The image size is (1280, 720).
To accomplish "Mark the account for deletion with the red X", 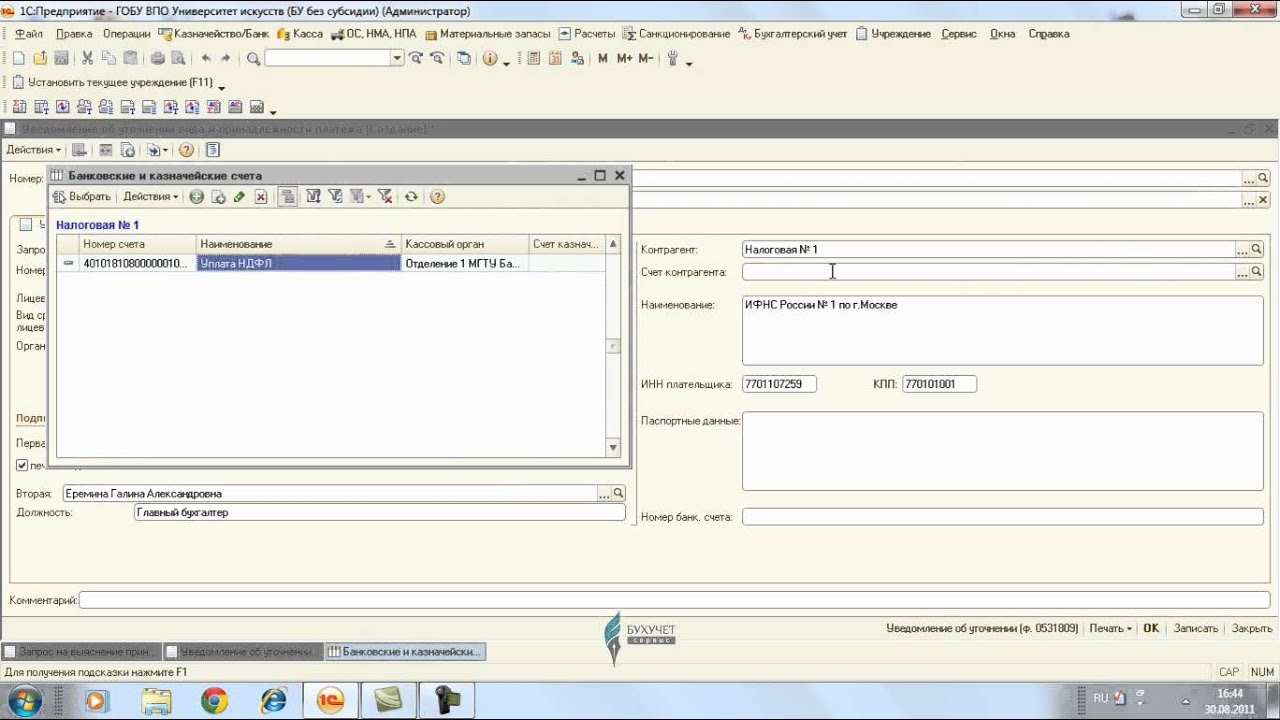I will 261,197.
